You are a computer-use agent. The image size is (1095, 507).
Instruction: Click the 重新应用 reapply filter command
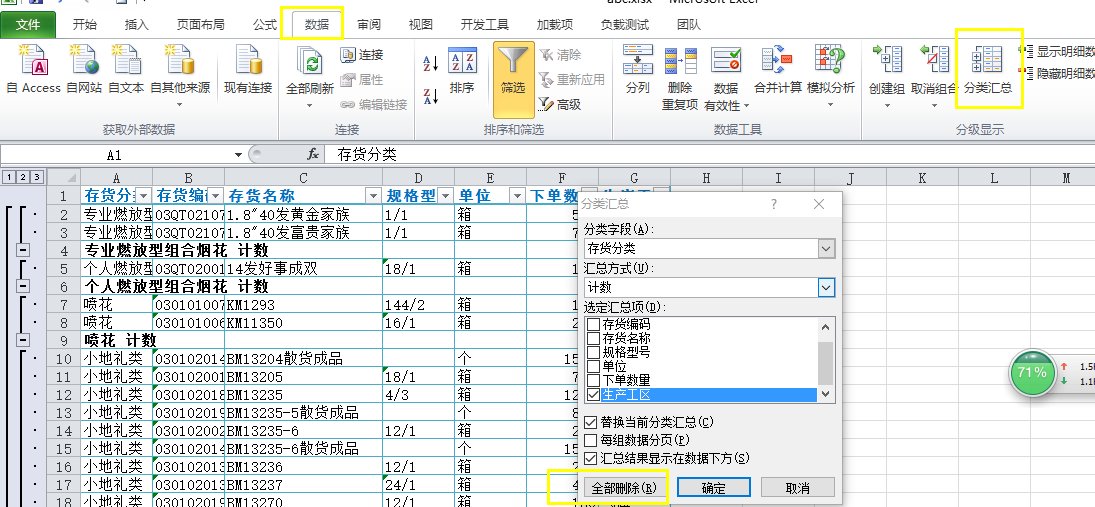coord(571,80)
